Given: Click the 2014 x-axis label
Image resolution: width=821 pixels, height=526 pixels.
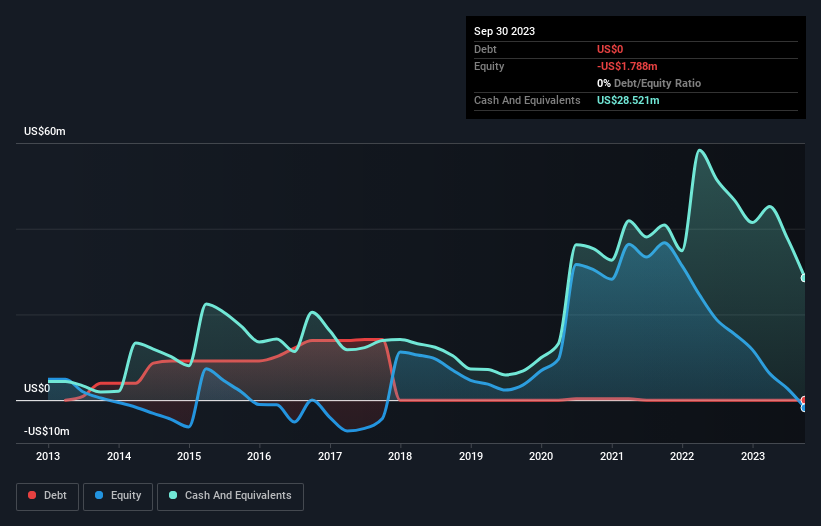Looking at the screenshot, I should click(x=119, y=456).
